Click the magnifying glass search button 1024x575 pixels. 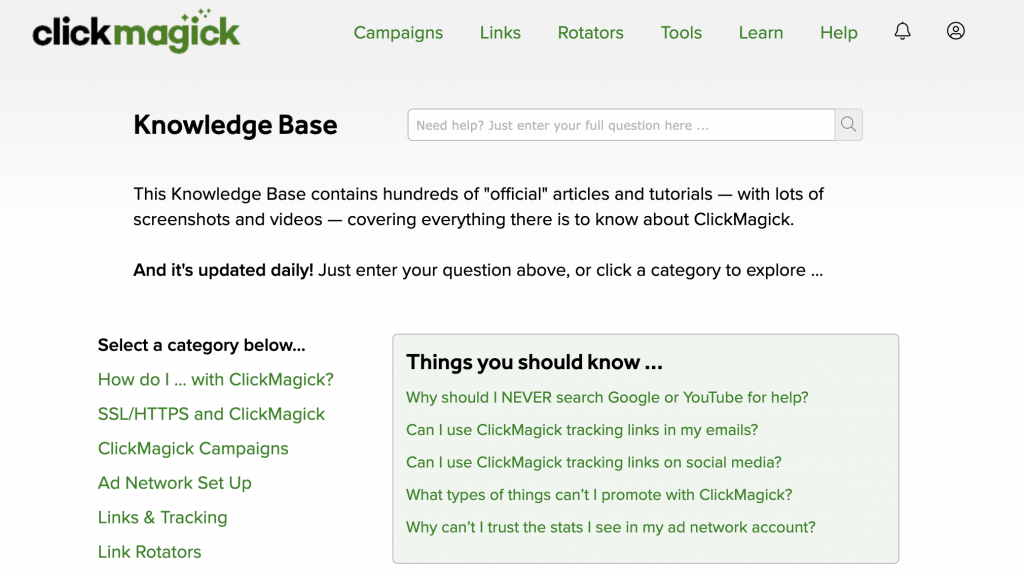848,125
